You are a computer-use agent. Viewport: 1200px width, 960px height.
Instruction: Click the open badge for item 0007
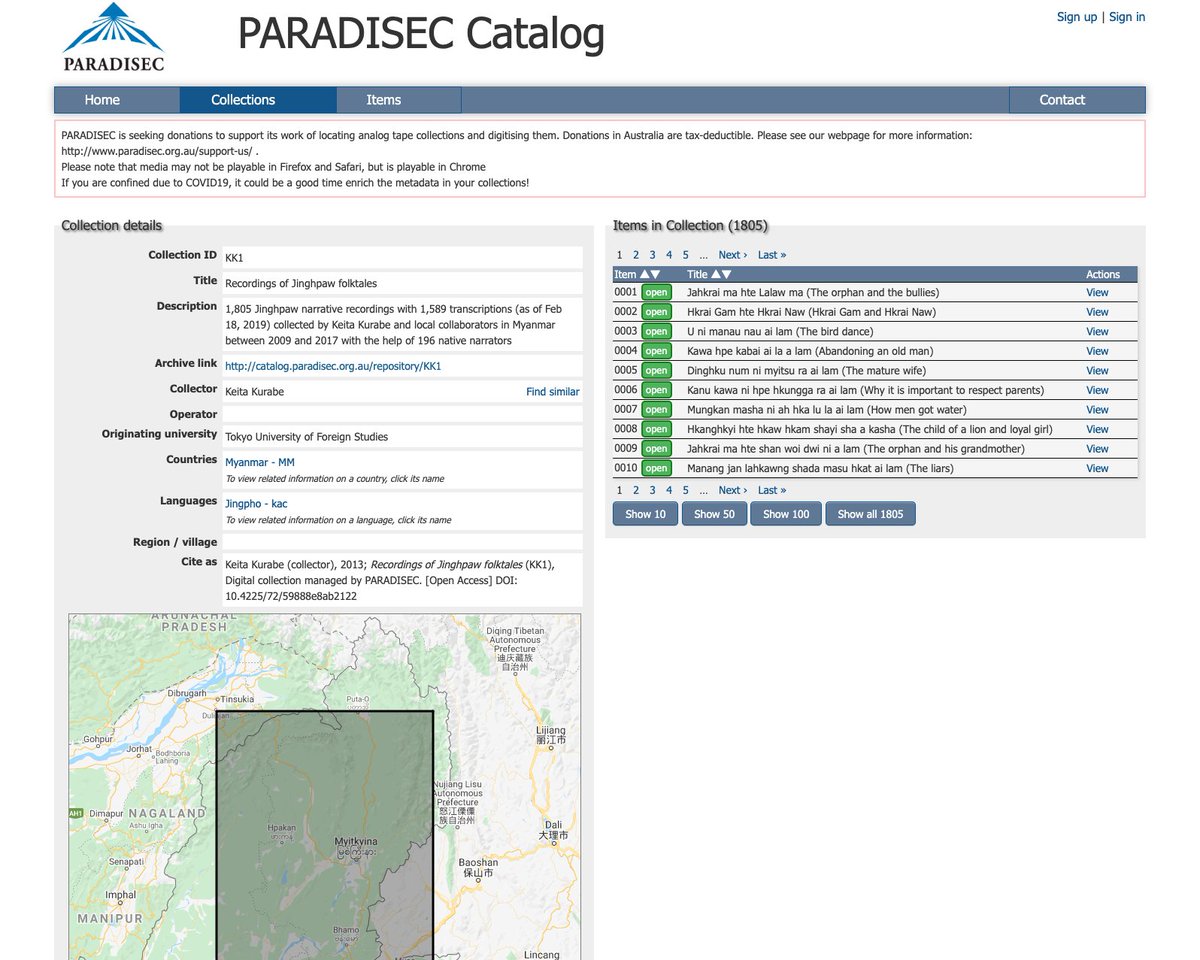(x=656, y=410)
